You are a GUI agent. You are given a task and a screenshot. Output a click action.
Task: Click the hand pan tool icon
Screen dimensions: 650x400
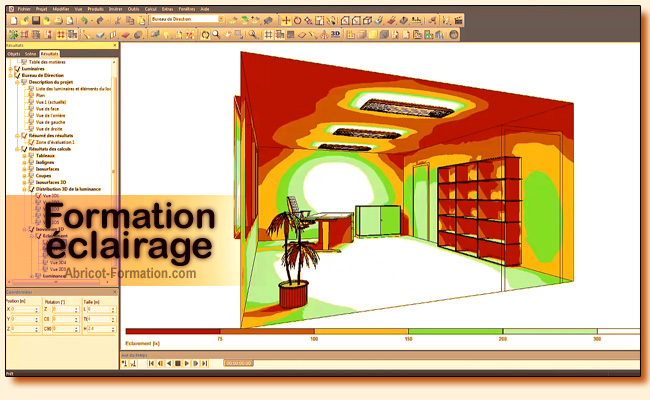227,35
